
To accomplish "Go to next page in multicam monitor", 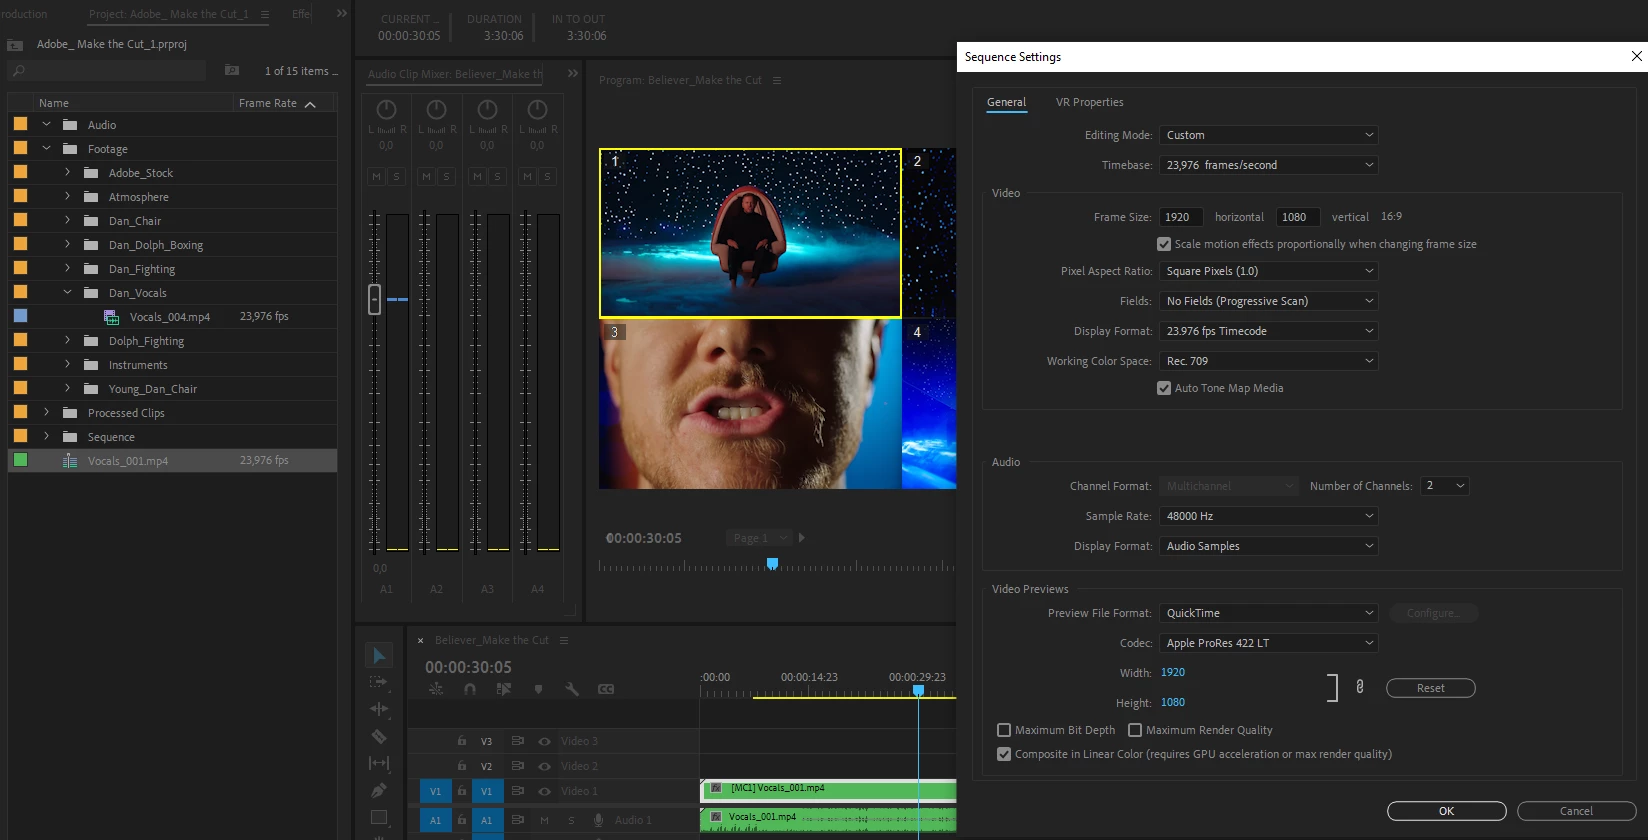I will point(802,538).
